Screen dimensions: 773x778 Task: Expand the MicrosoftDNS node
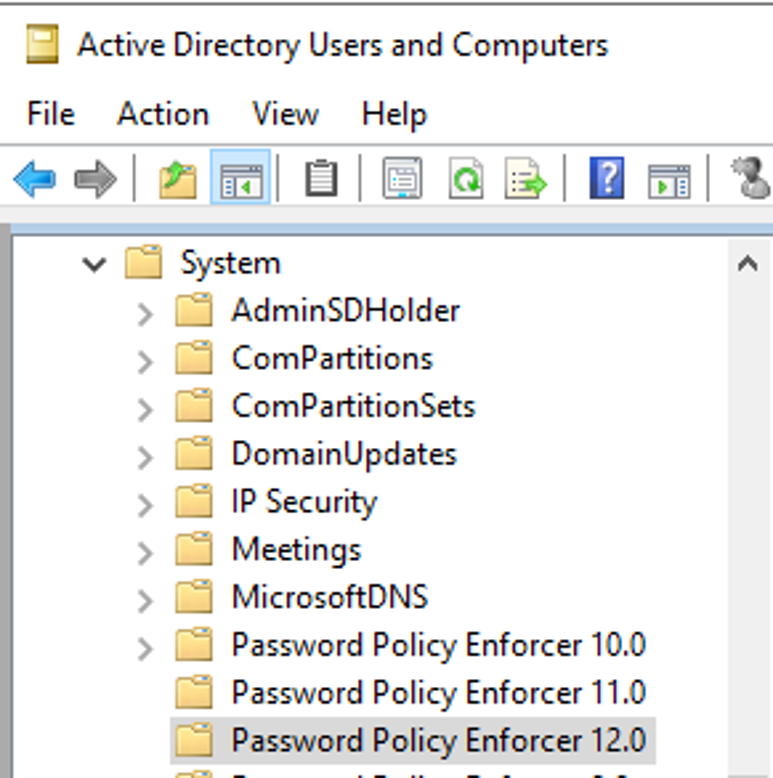(145, 601)
